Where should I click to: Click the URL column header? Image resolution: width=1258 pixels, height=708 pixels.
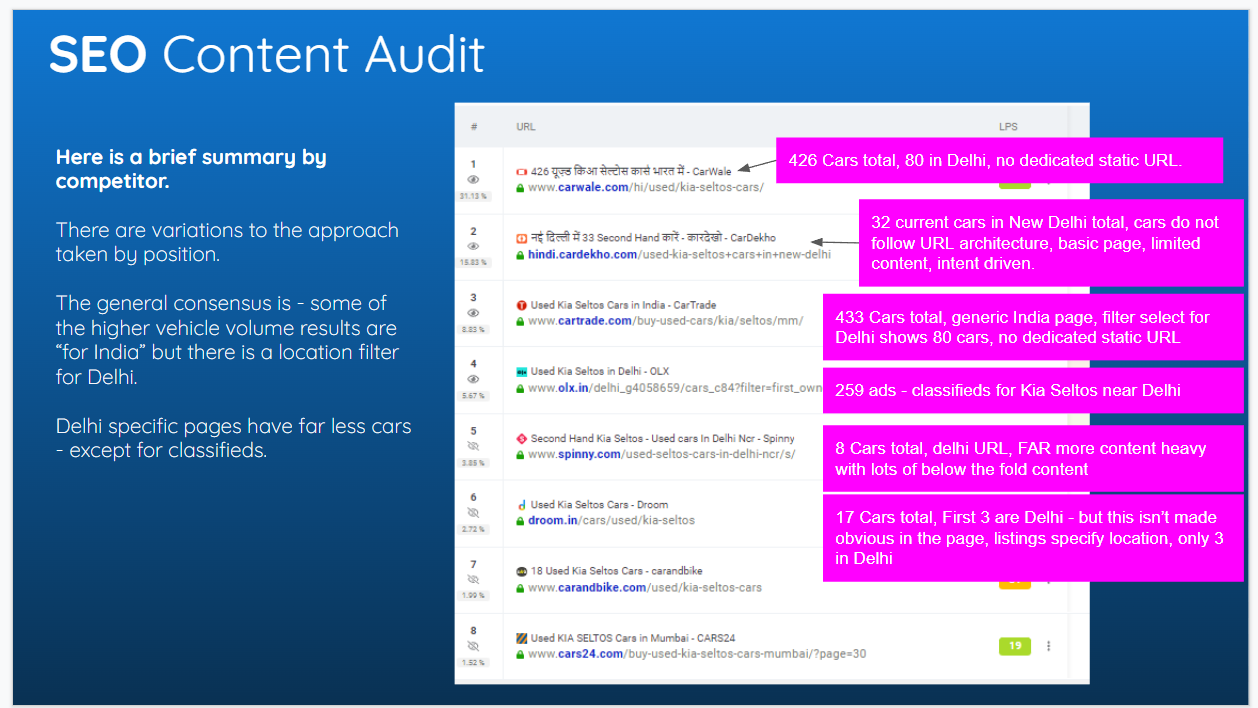(526, 127)
